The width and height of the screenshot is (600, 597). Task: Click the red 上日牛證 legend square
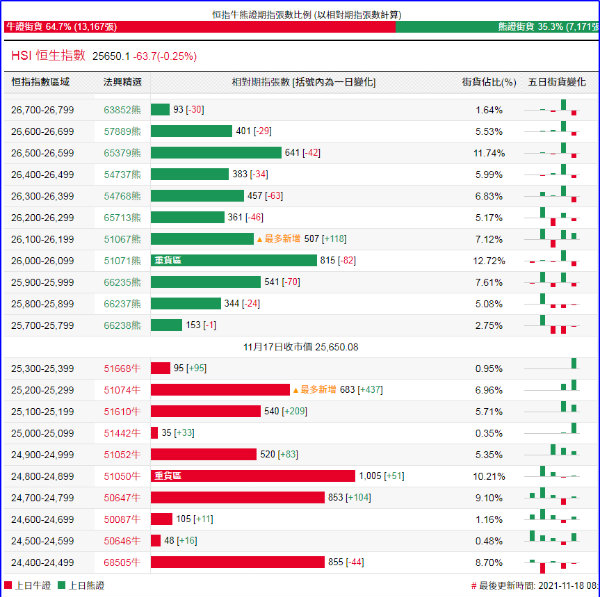(x=8, y=585)
